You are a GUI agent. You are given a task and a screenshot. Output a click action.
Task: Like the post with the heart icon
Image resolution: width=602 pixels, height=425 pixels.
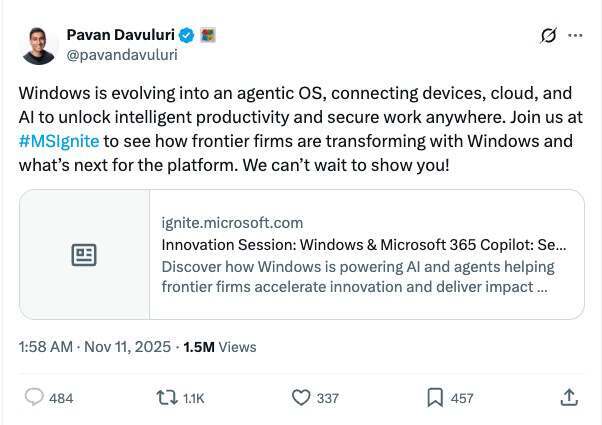click(x=301, y=397)
